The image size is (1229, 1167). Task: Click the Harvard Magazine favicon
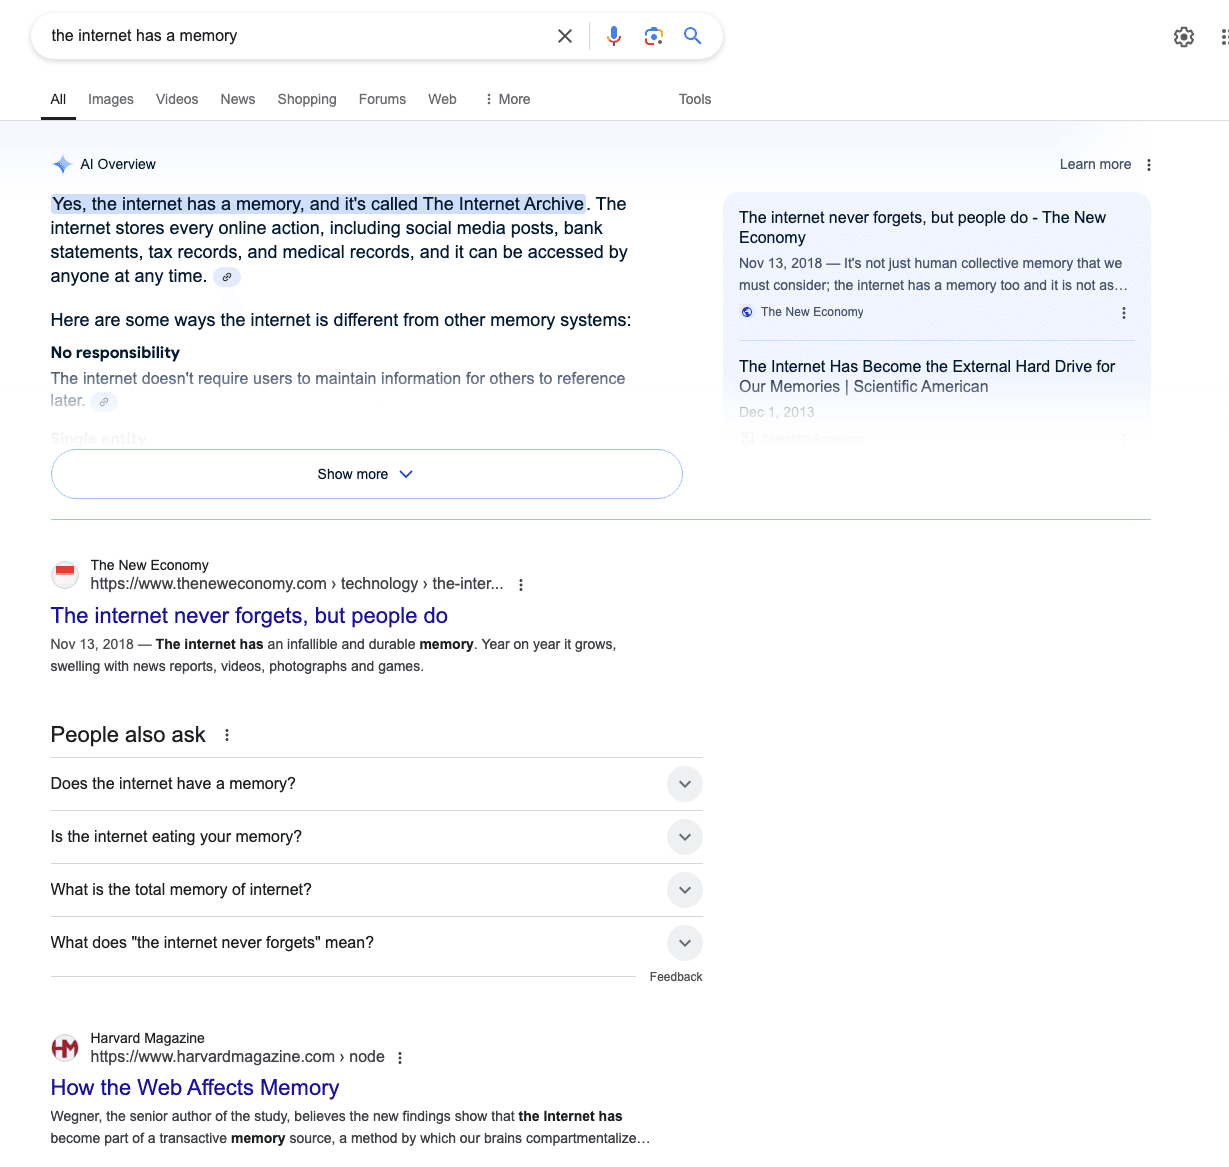(x=65, y=1047)
